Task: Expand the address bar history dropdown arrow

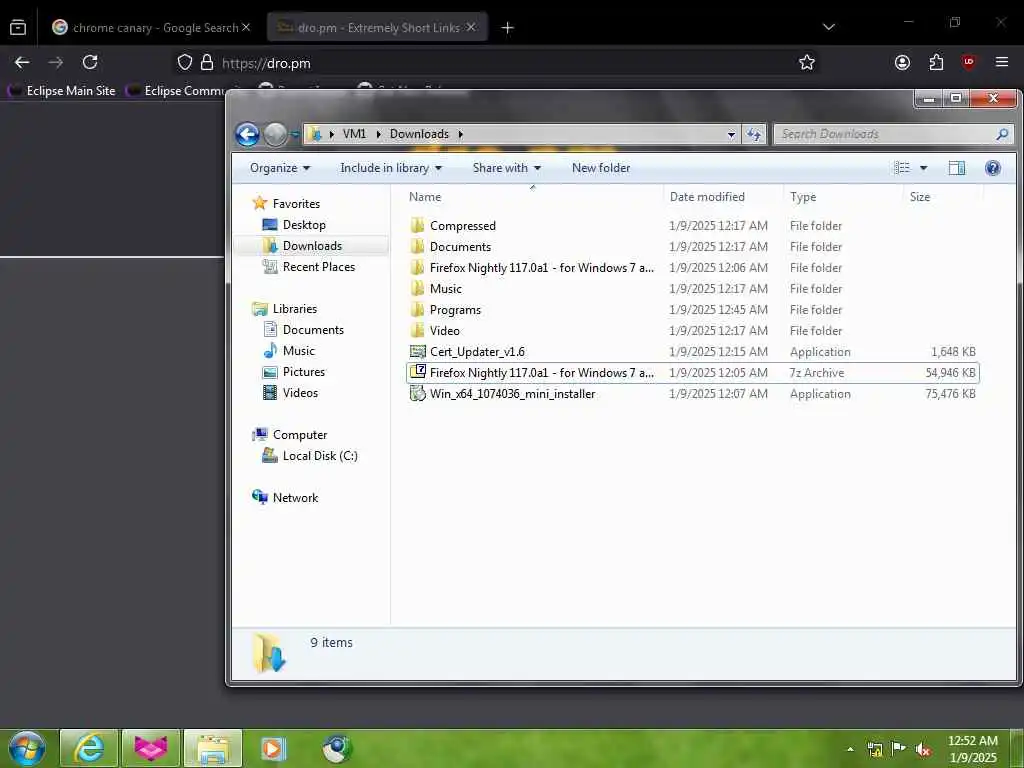Action: [731, 135]
